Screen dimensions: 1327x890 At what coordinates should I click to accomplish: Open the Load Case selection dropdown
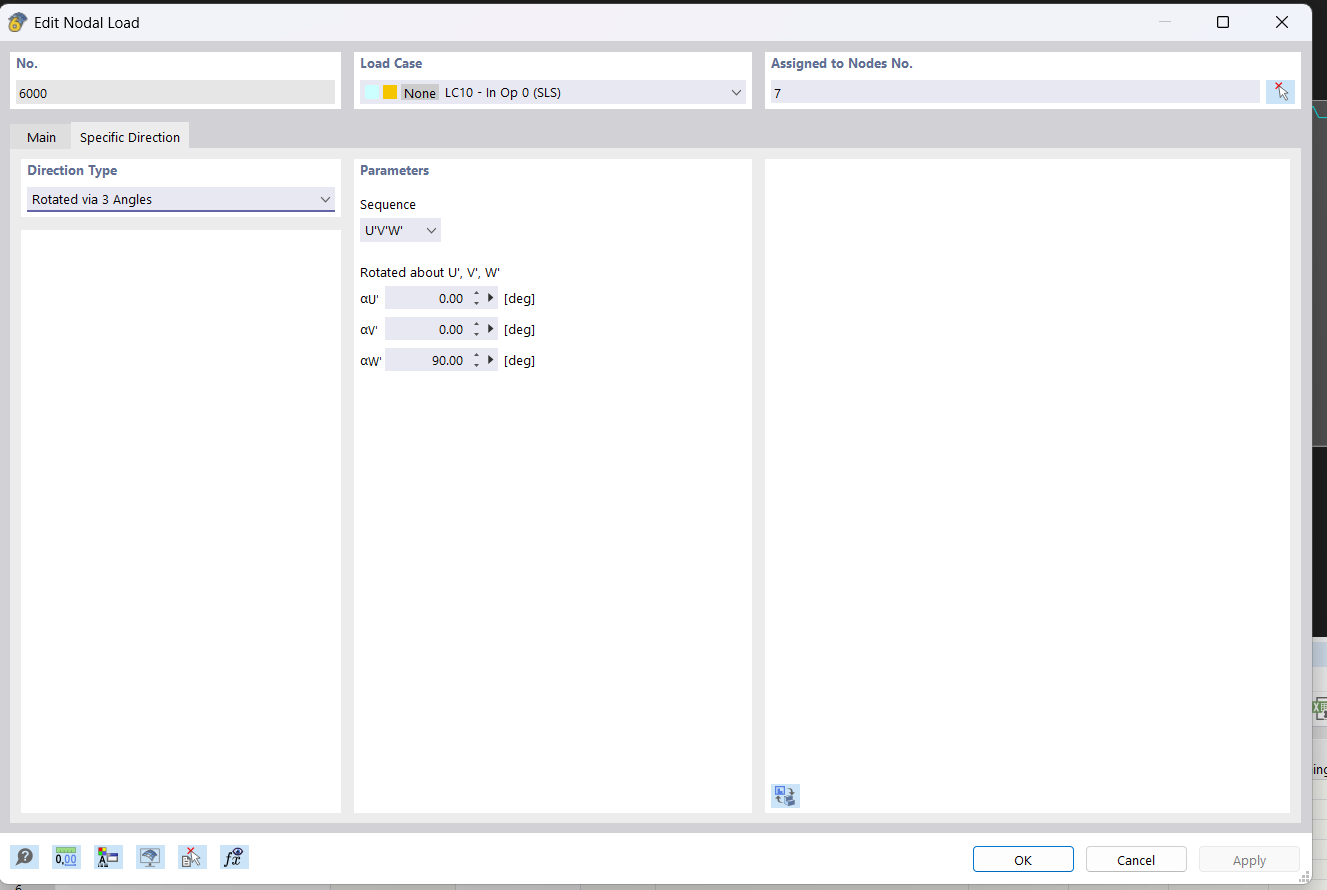point(737,92)
